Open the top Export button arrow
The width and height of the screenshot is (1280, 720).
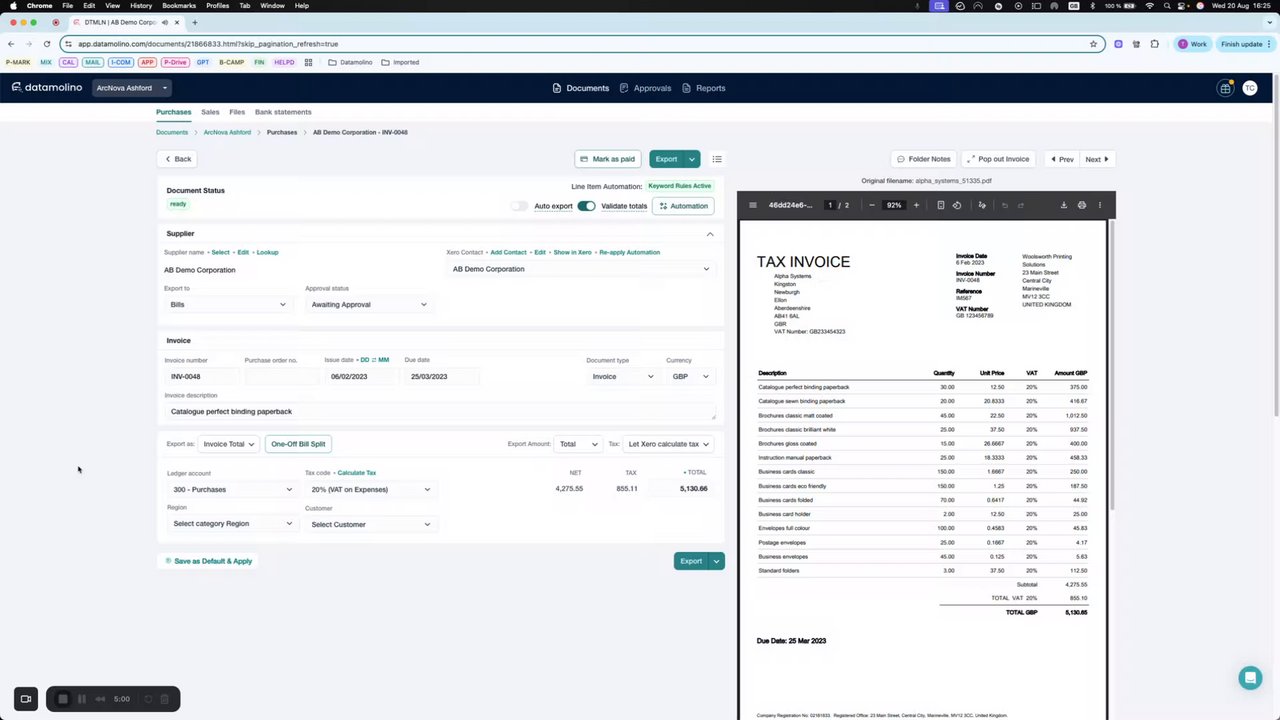[692, 159]
